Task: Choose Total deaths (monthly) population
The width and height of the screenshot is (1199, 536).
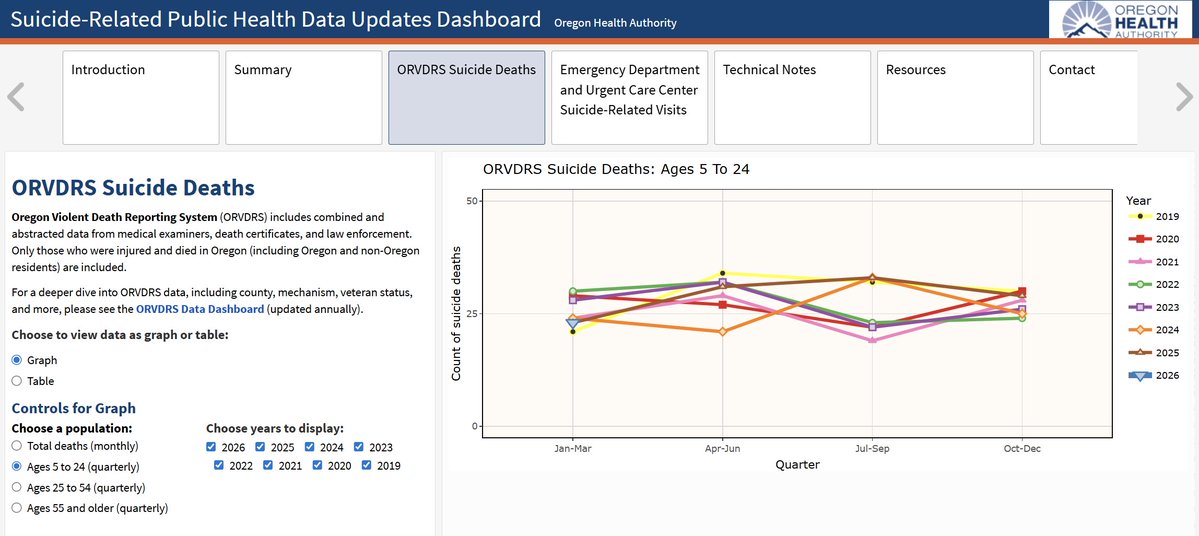Action: (17, 445)
